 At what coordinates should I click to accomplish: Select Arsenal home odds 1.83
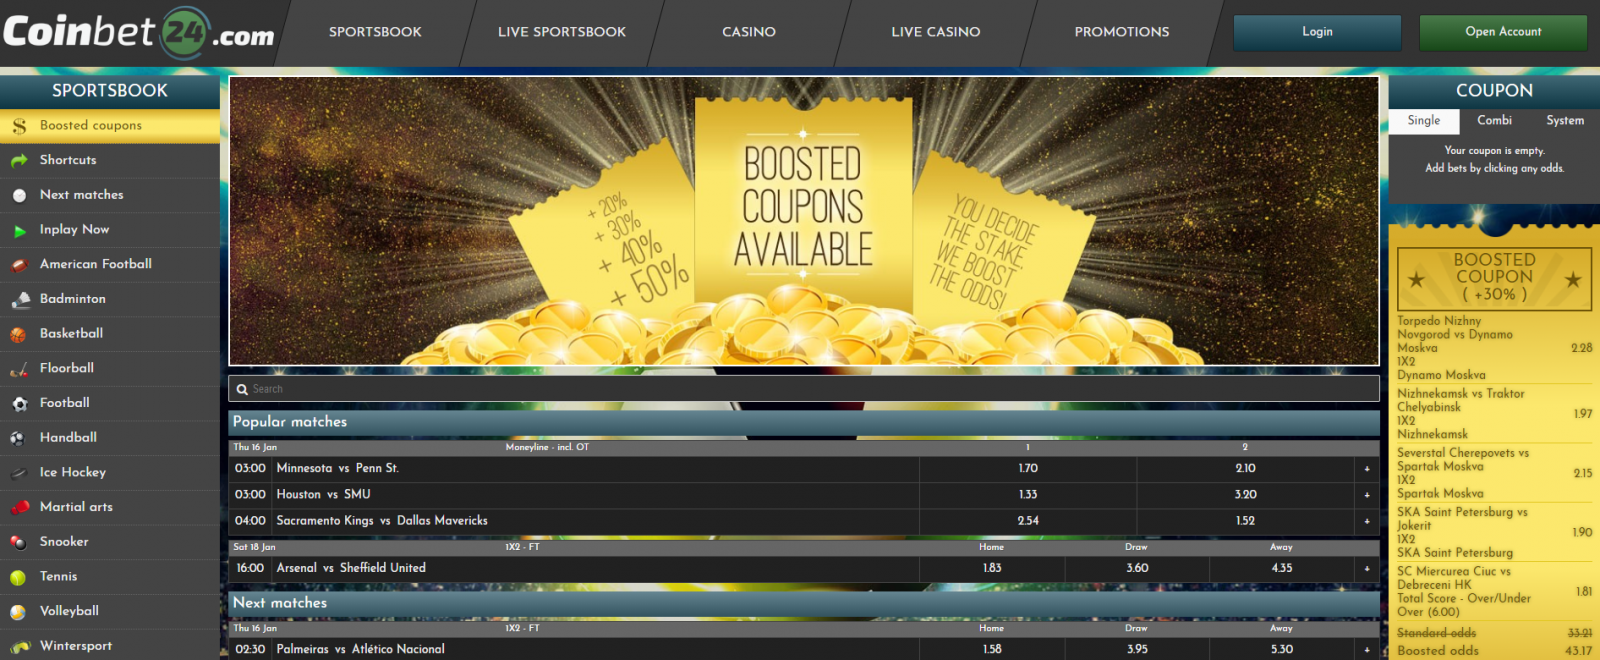coord(992,568)
